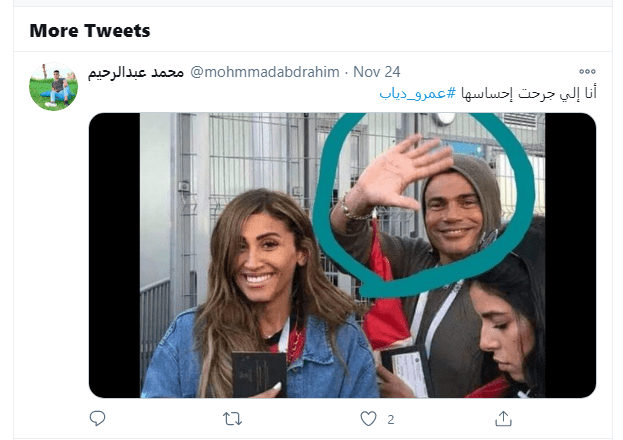Open the @mohmmadabdrahim handle link
This screenshot has width=623, height=440.
pyautogui.click(x=265, y=72)
